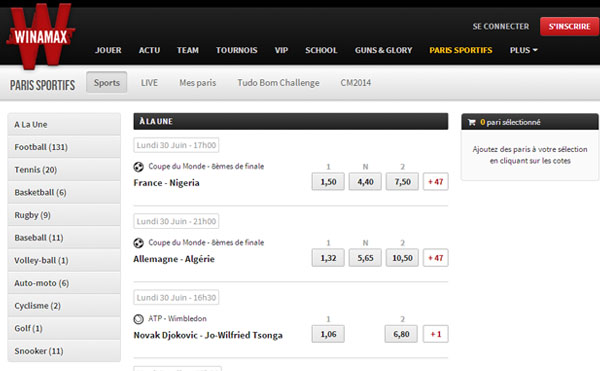Show +47 more bets for Allemagne - Algérie
The image size is (600, 371).
point(435,258)
